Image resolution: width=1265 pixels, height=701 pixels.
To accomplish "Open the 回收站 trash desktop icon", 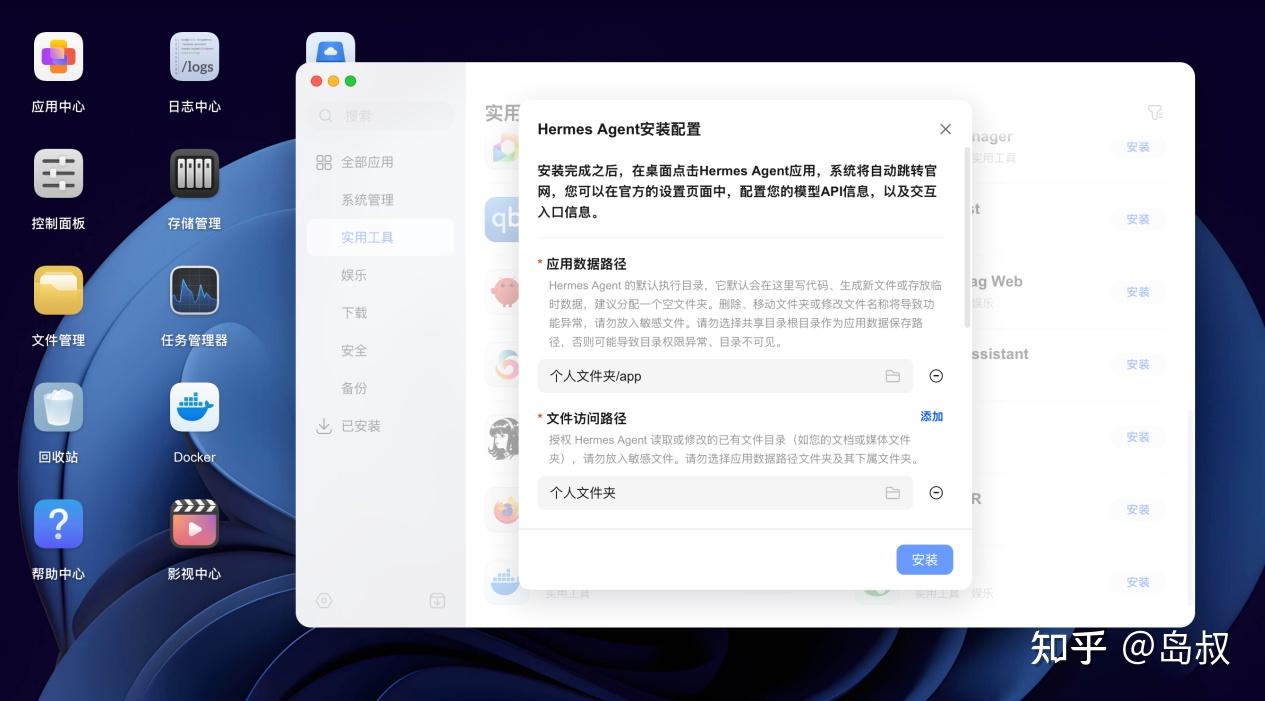I will coord(58,408).
